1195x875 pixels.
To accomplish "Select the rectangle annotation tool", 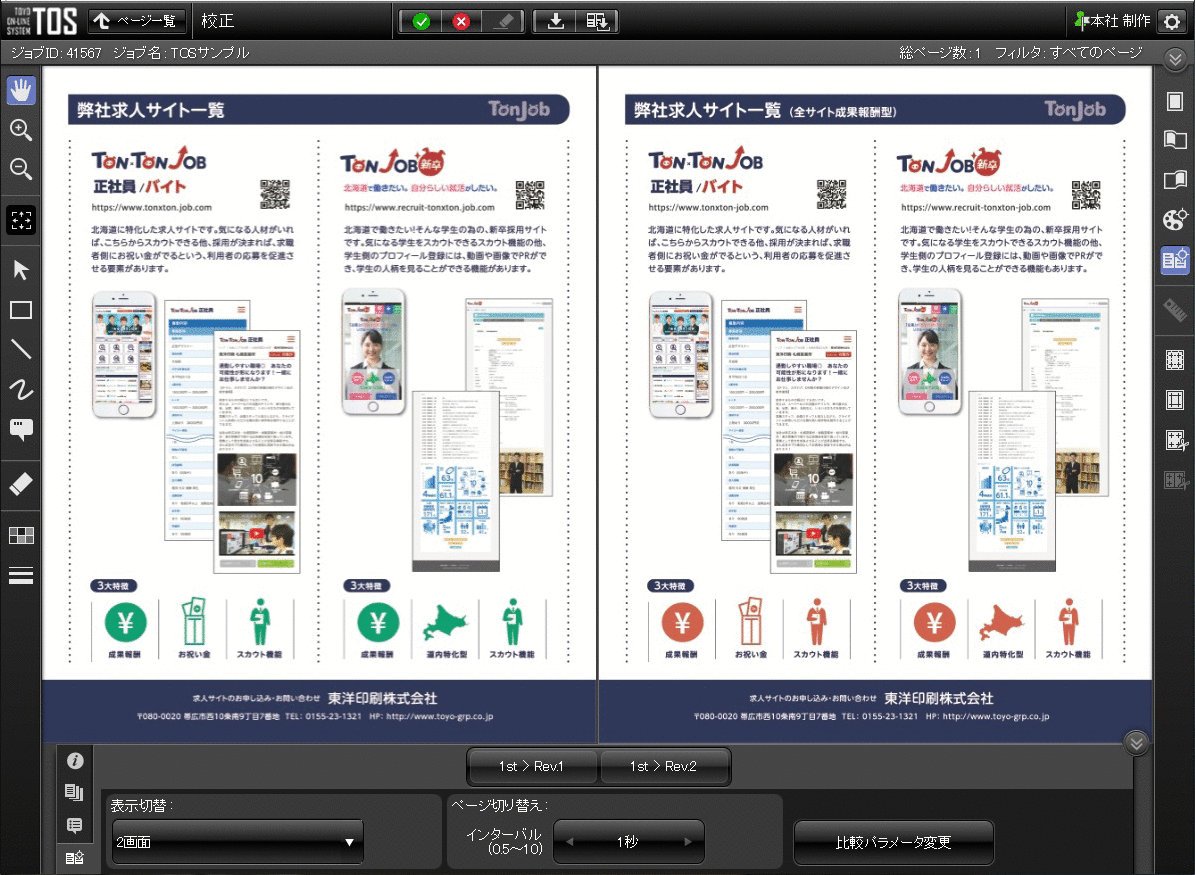I will click(21, 309).
